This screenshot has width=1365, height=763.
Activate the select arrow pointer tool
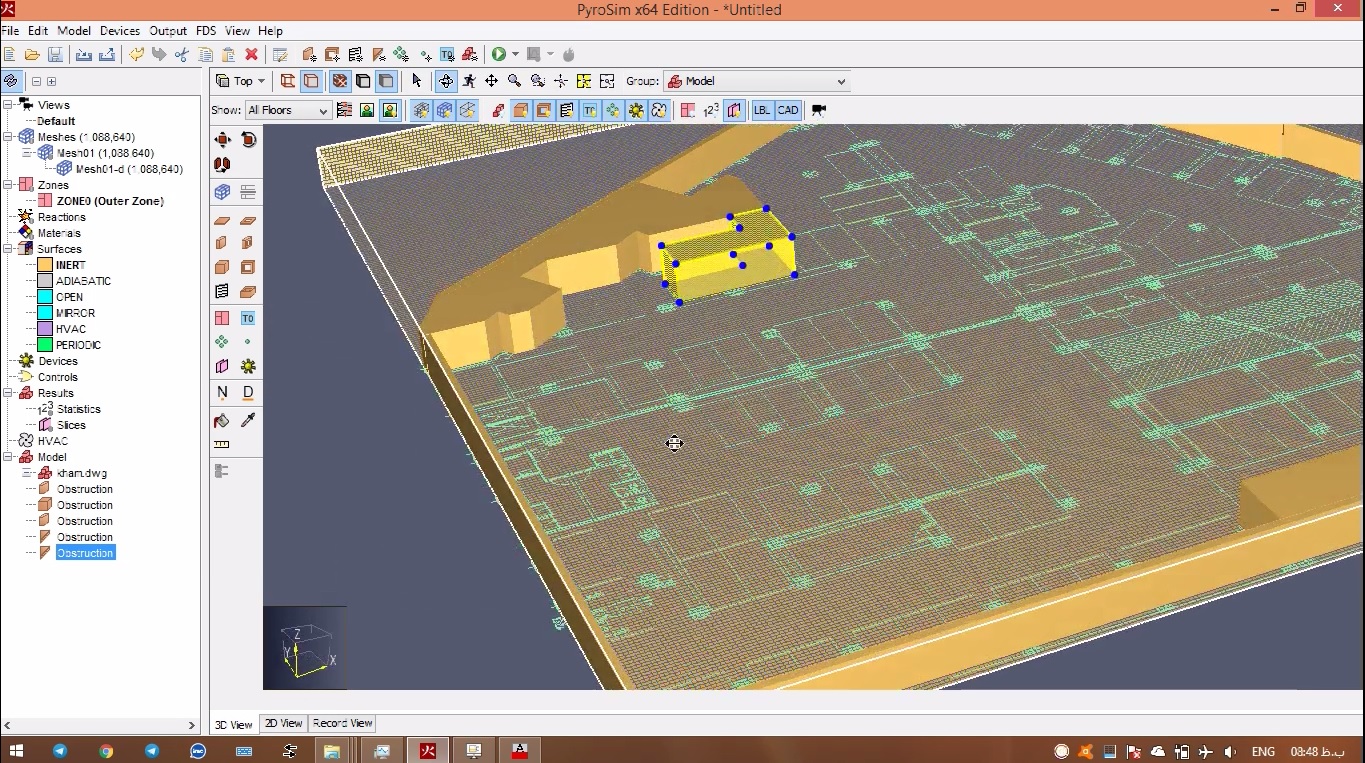point(417,81)
